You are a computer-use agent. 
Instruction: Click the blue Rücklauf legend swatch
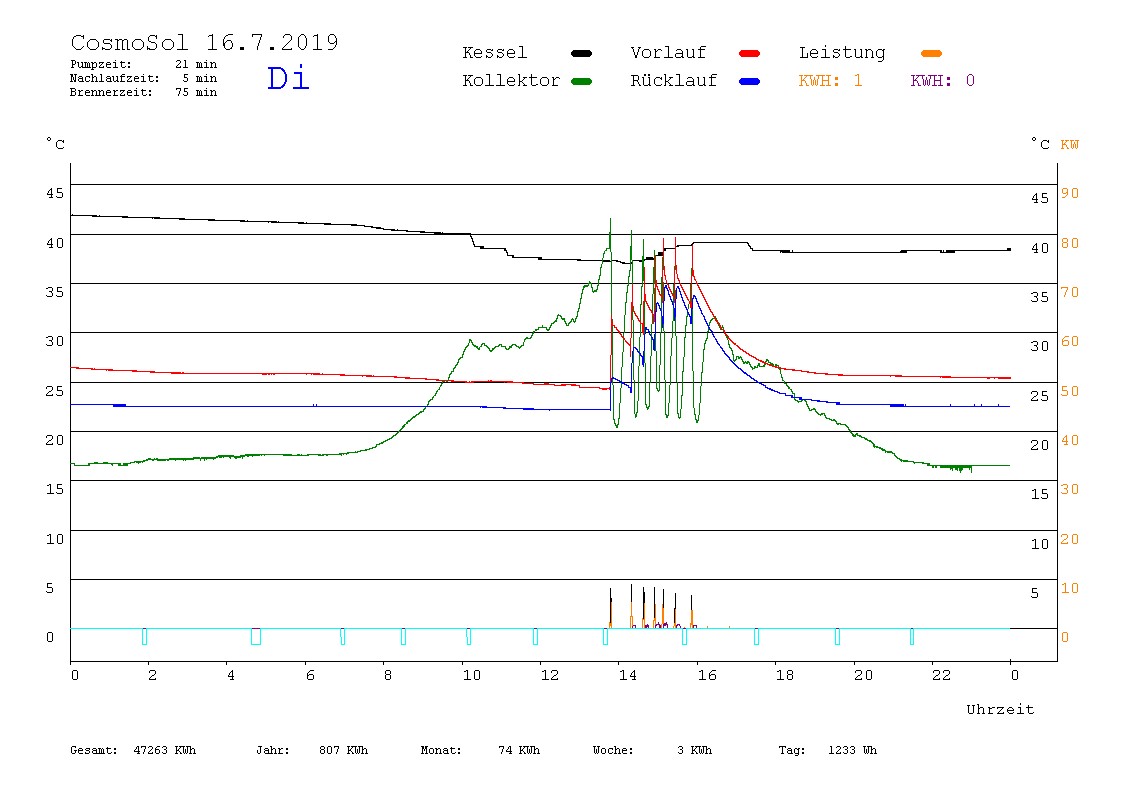pyautogui.click(x=750, y=81)
